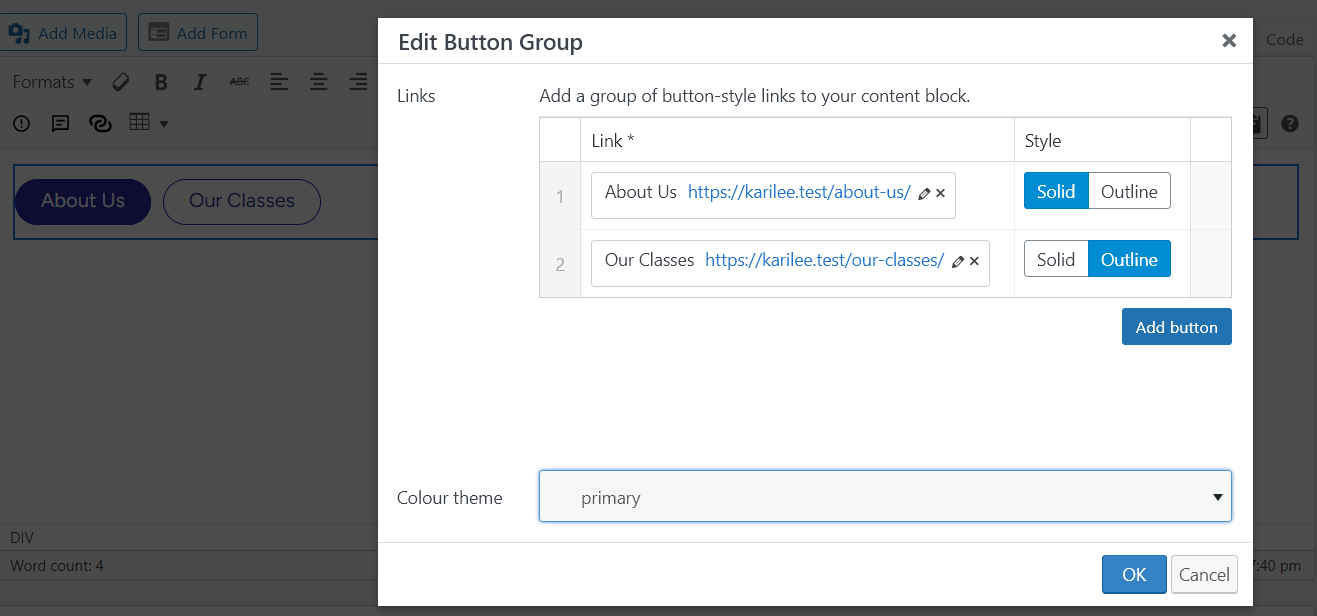Follow the our-classes hyperlink
Image resolution: width=1317 pixels, height=616 pixels.
[x=824, y=259]
